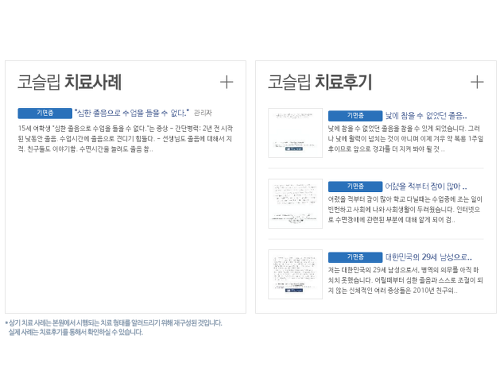Click the thumbnail beside "어렸을 적부터 잠이 많아"
This screenshot has width=500, height=374.
coord(295,203)
